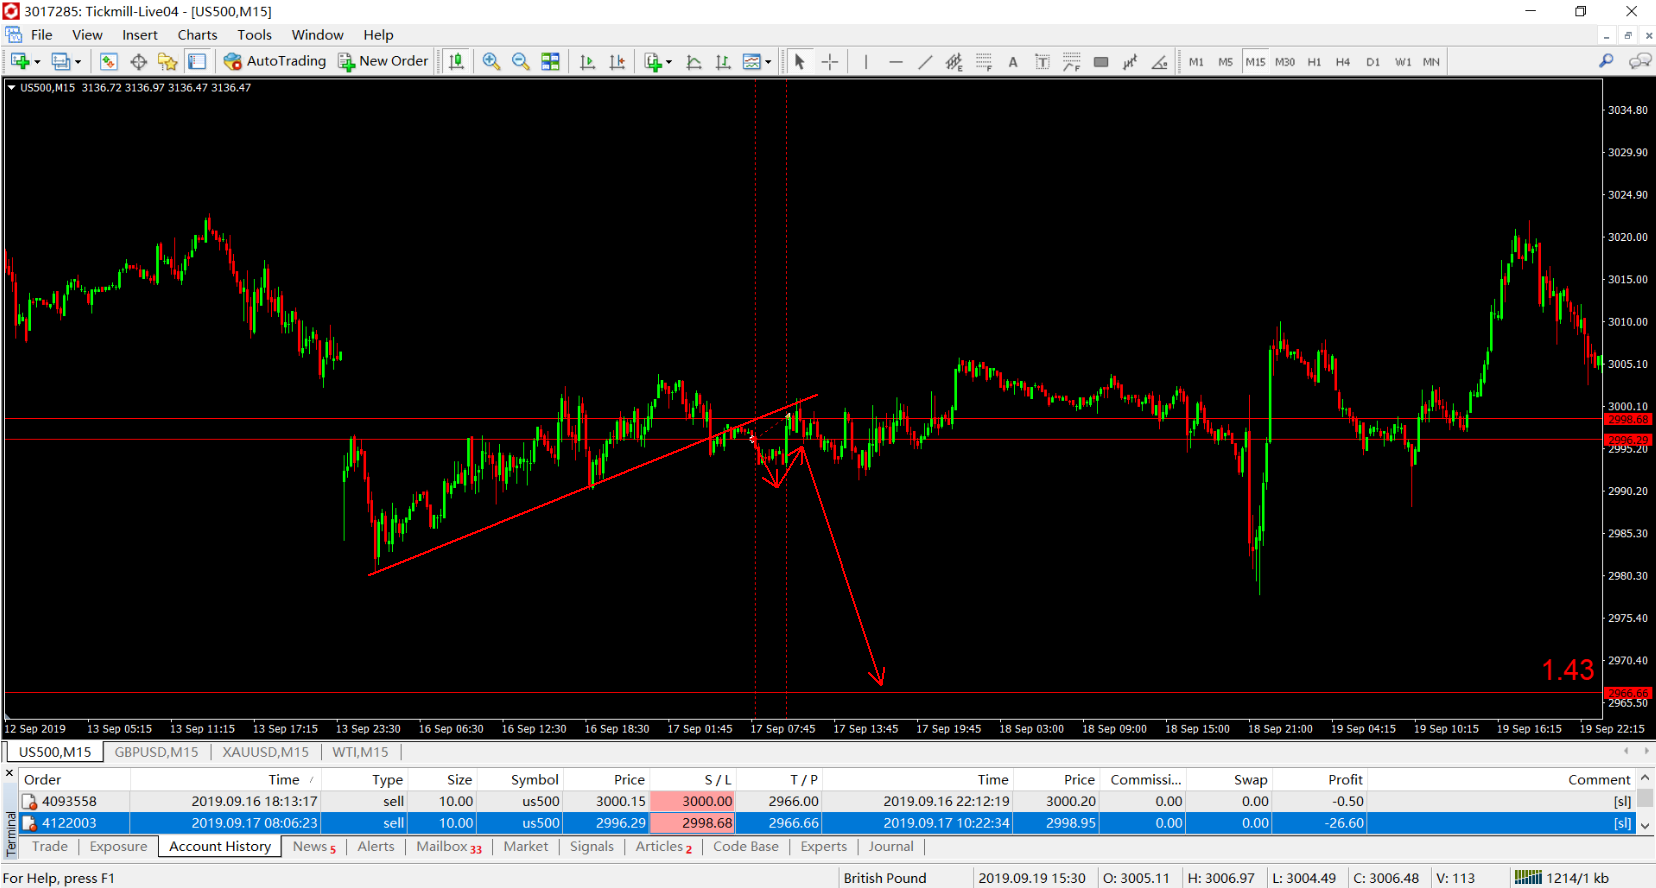Select the horizontal line drawing tool
This screenshot has width=1656, height=888.
point(896,62)
